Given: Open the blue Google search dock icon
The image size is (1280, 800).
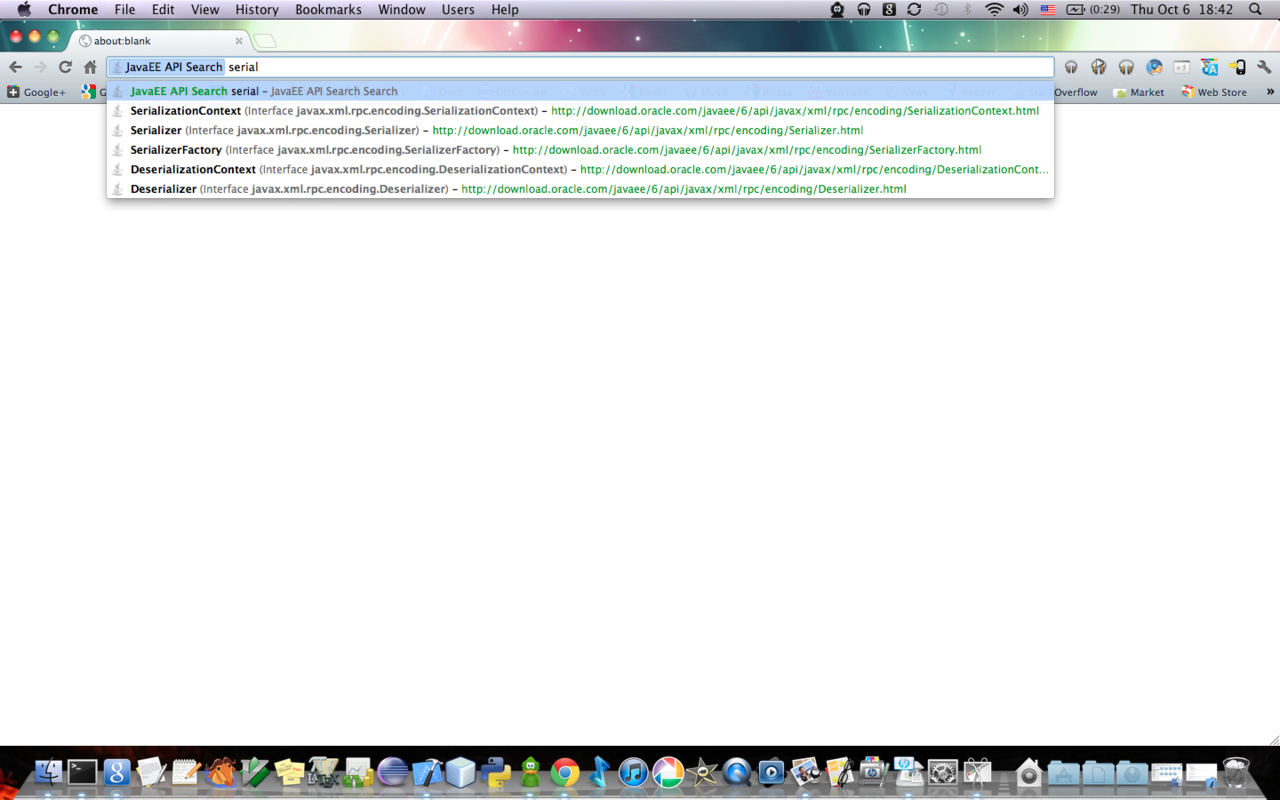Looking at the screenshot, I should (x=117, y=772).
